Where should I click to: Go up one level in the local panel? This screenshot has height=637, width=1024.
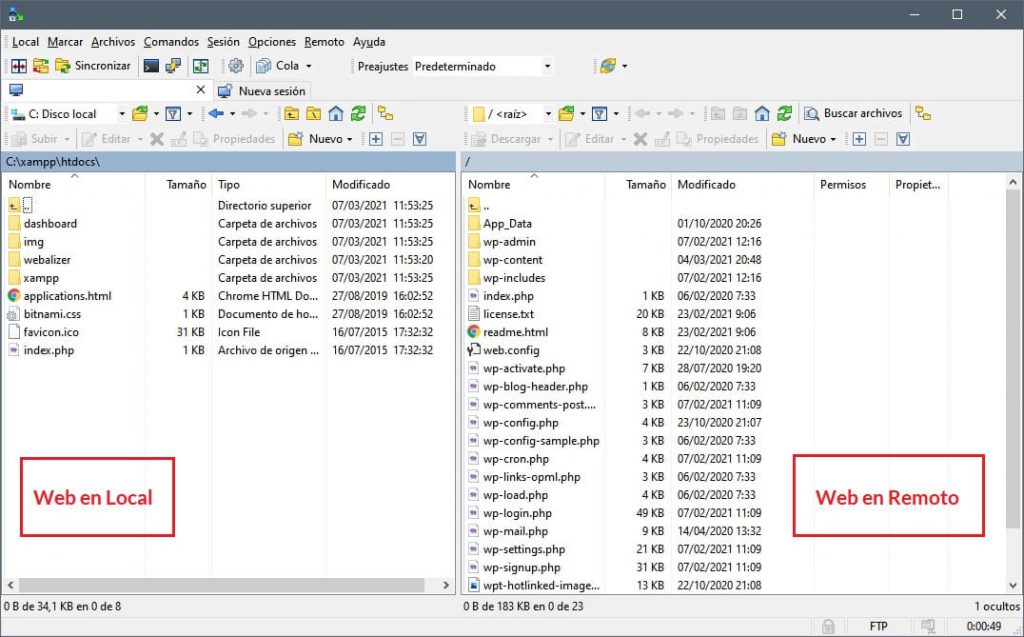pos(290,113)
